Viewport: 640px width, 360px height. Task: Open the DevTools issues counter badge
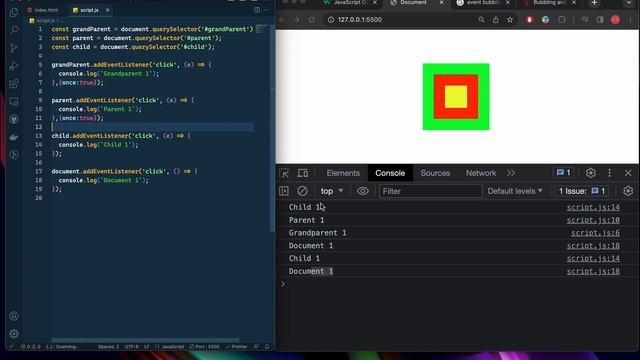[563, 173]
